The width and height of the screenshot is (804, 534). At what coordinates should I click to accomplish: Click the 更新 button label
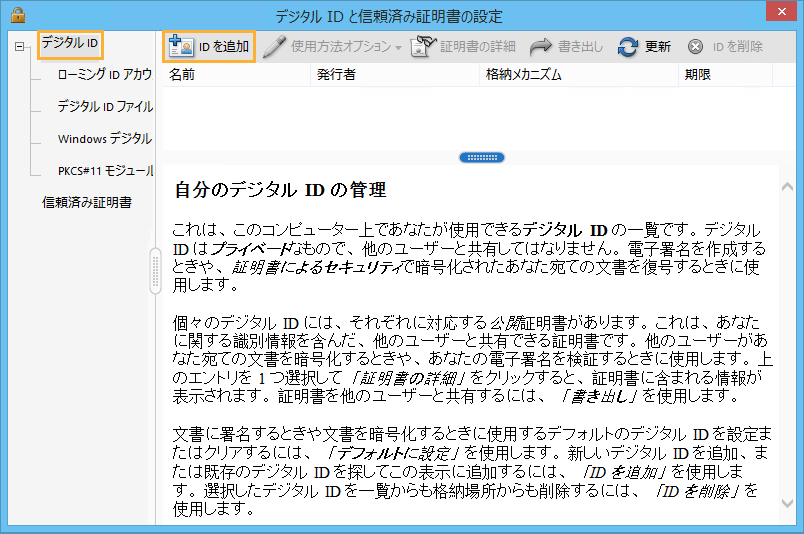(658, 47)
